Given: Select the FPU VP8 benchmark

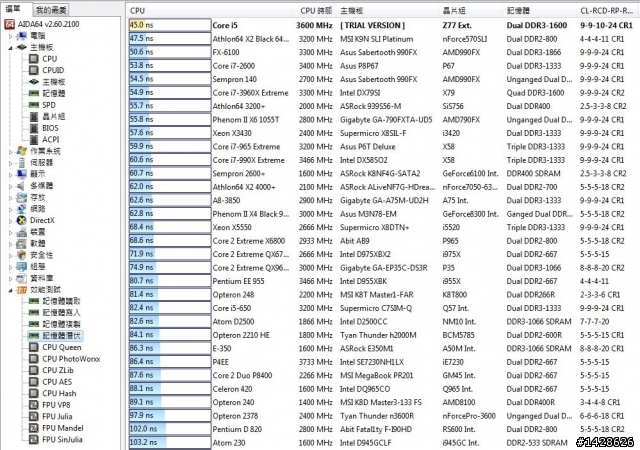Looking at the screenshot, I should tap(56, 405).
